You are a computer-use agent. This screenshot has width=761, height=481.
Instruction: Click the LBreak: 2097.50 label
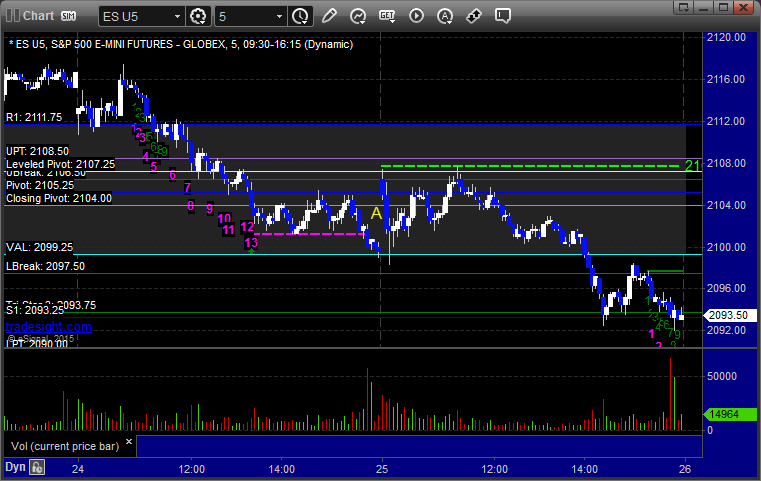[45, 266]
